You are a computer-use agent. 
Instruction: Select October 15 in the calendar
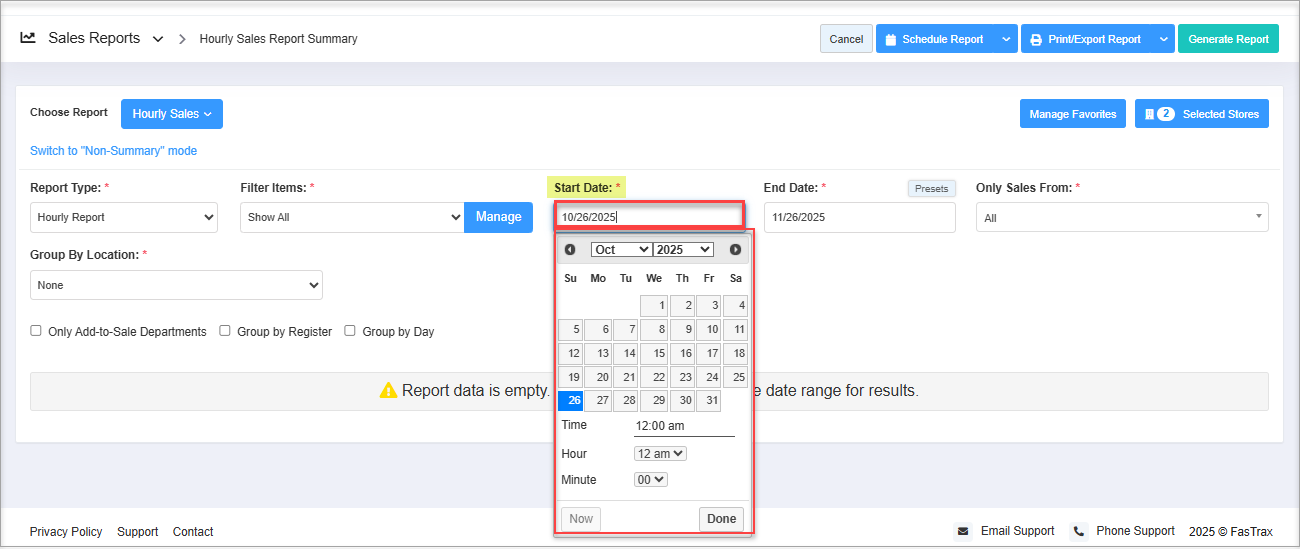click(x=654, y=353)
